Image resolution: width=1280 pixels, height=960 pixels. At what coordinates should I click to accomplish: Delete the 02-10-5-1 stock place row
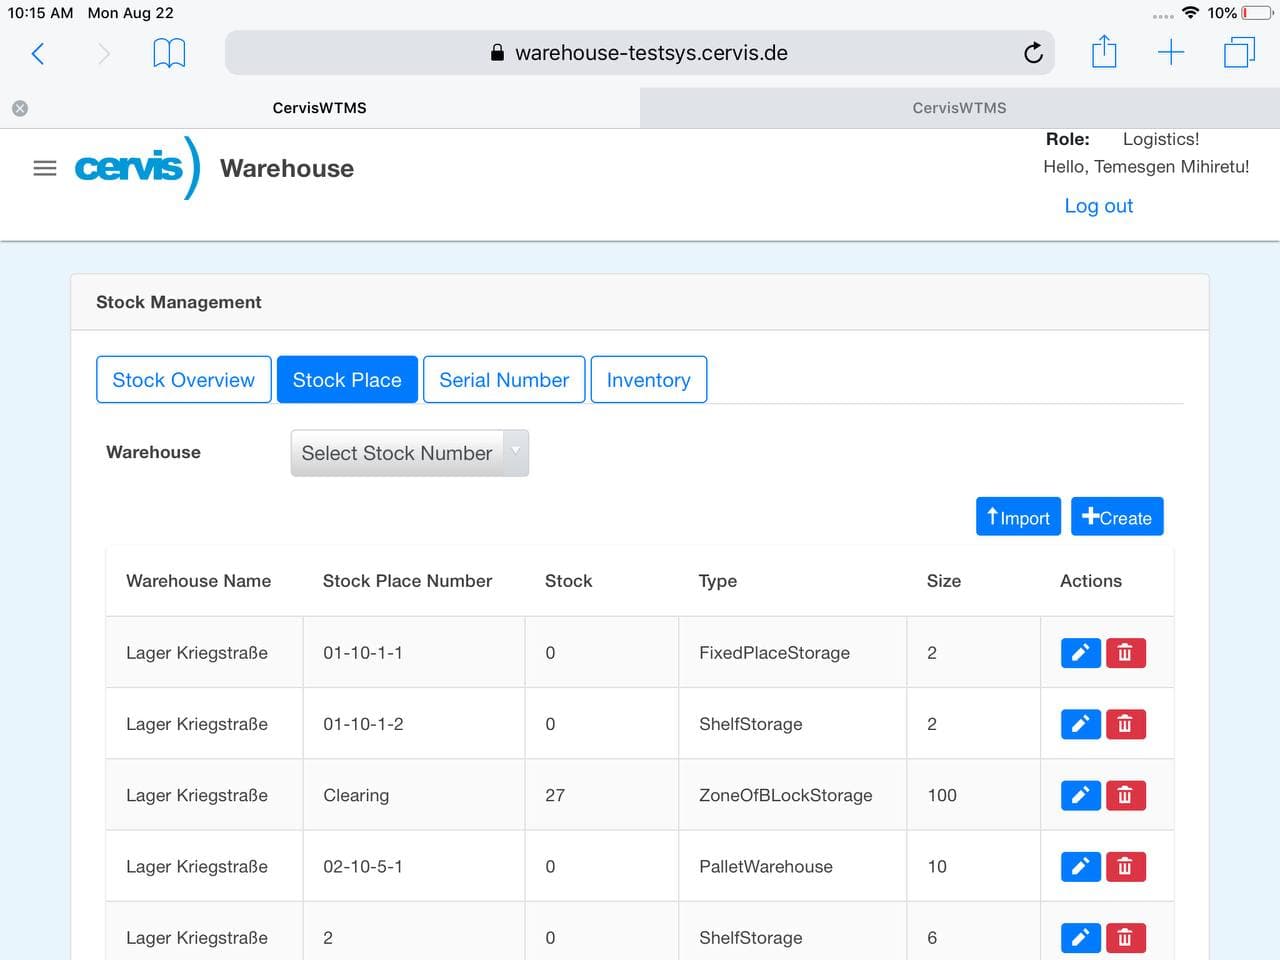click(1125, 866)
